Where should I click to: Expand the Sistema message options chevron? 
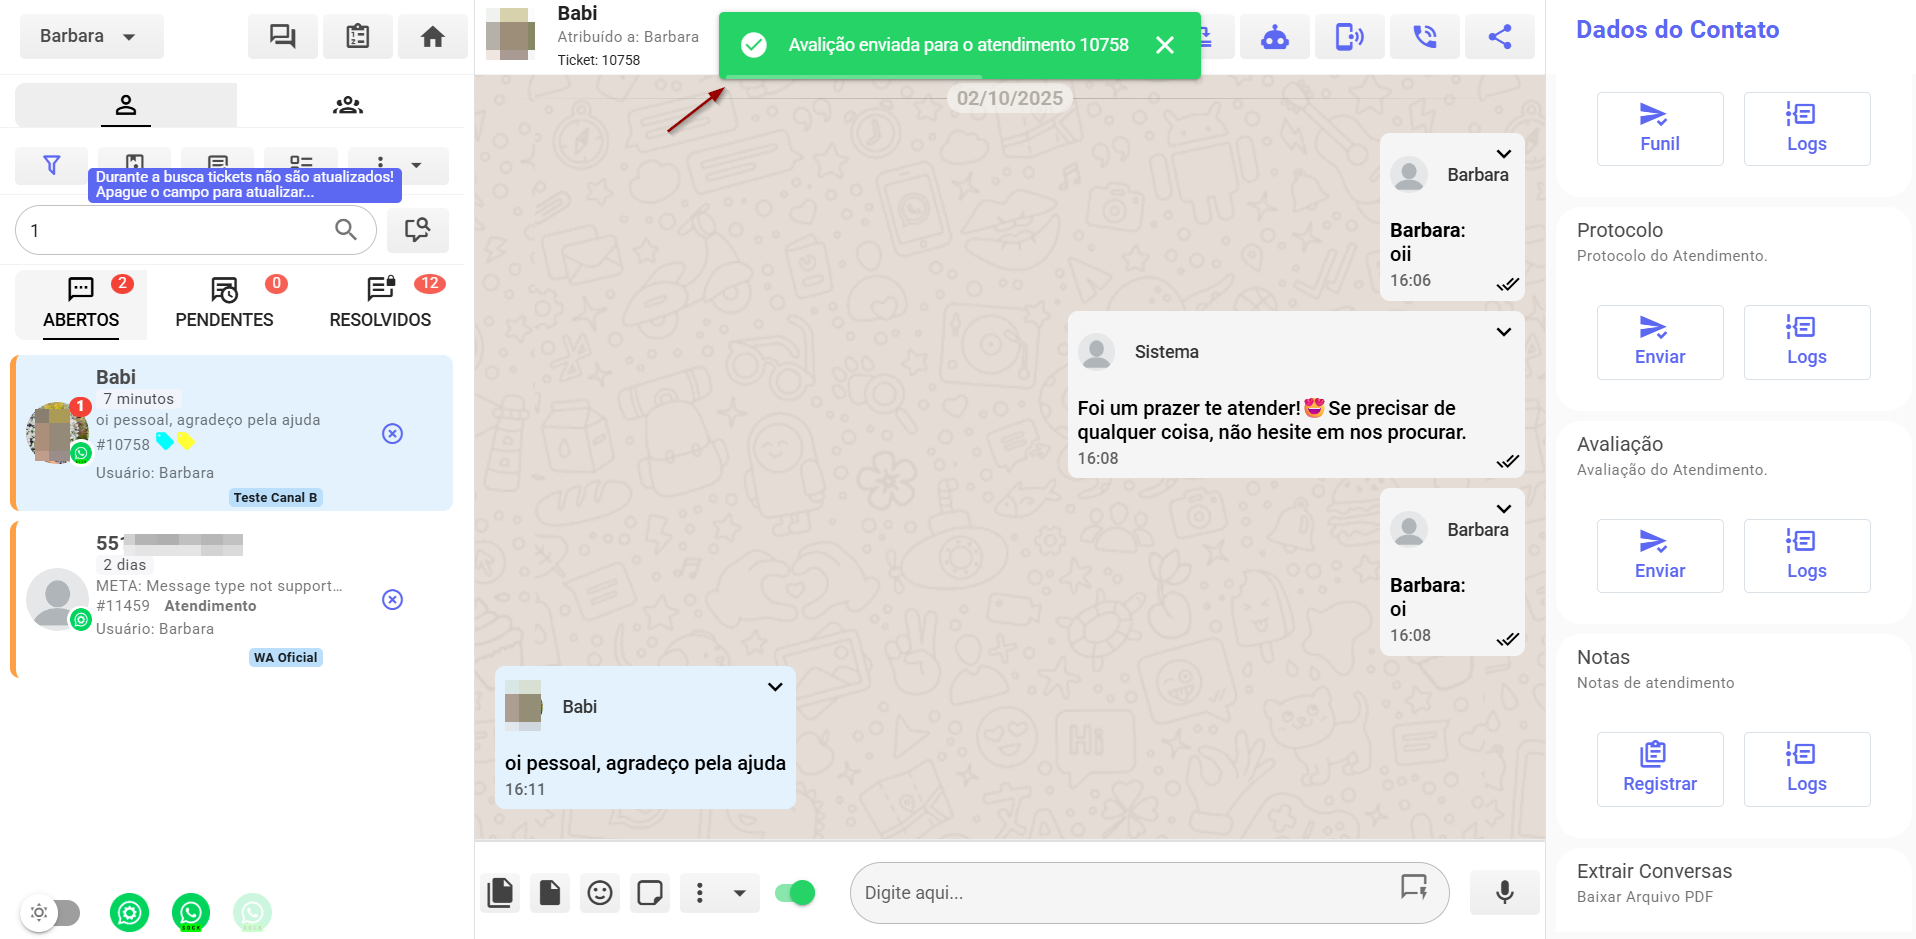click(1503, 332)
